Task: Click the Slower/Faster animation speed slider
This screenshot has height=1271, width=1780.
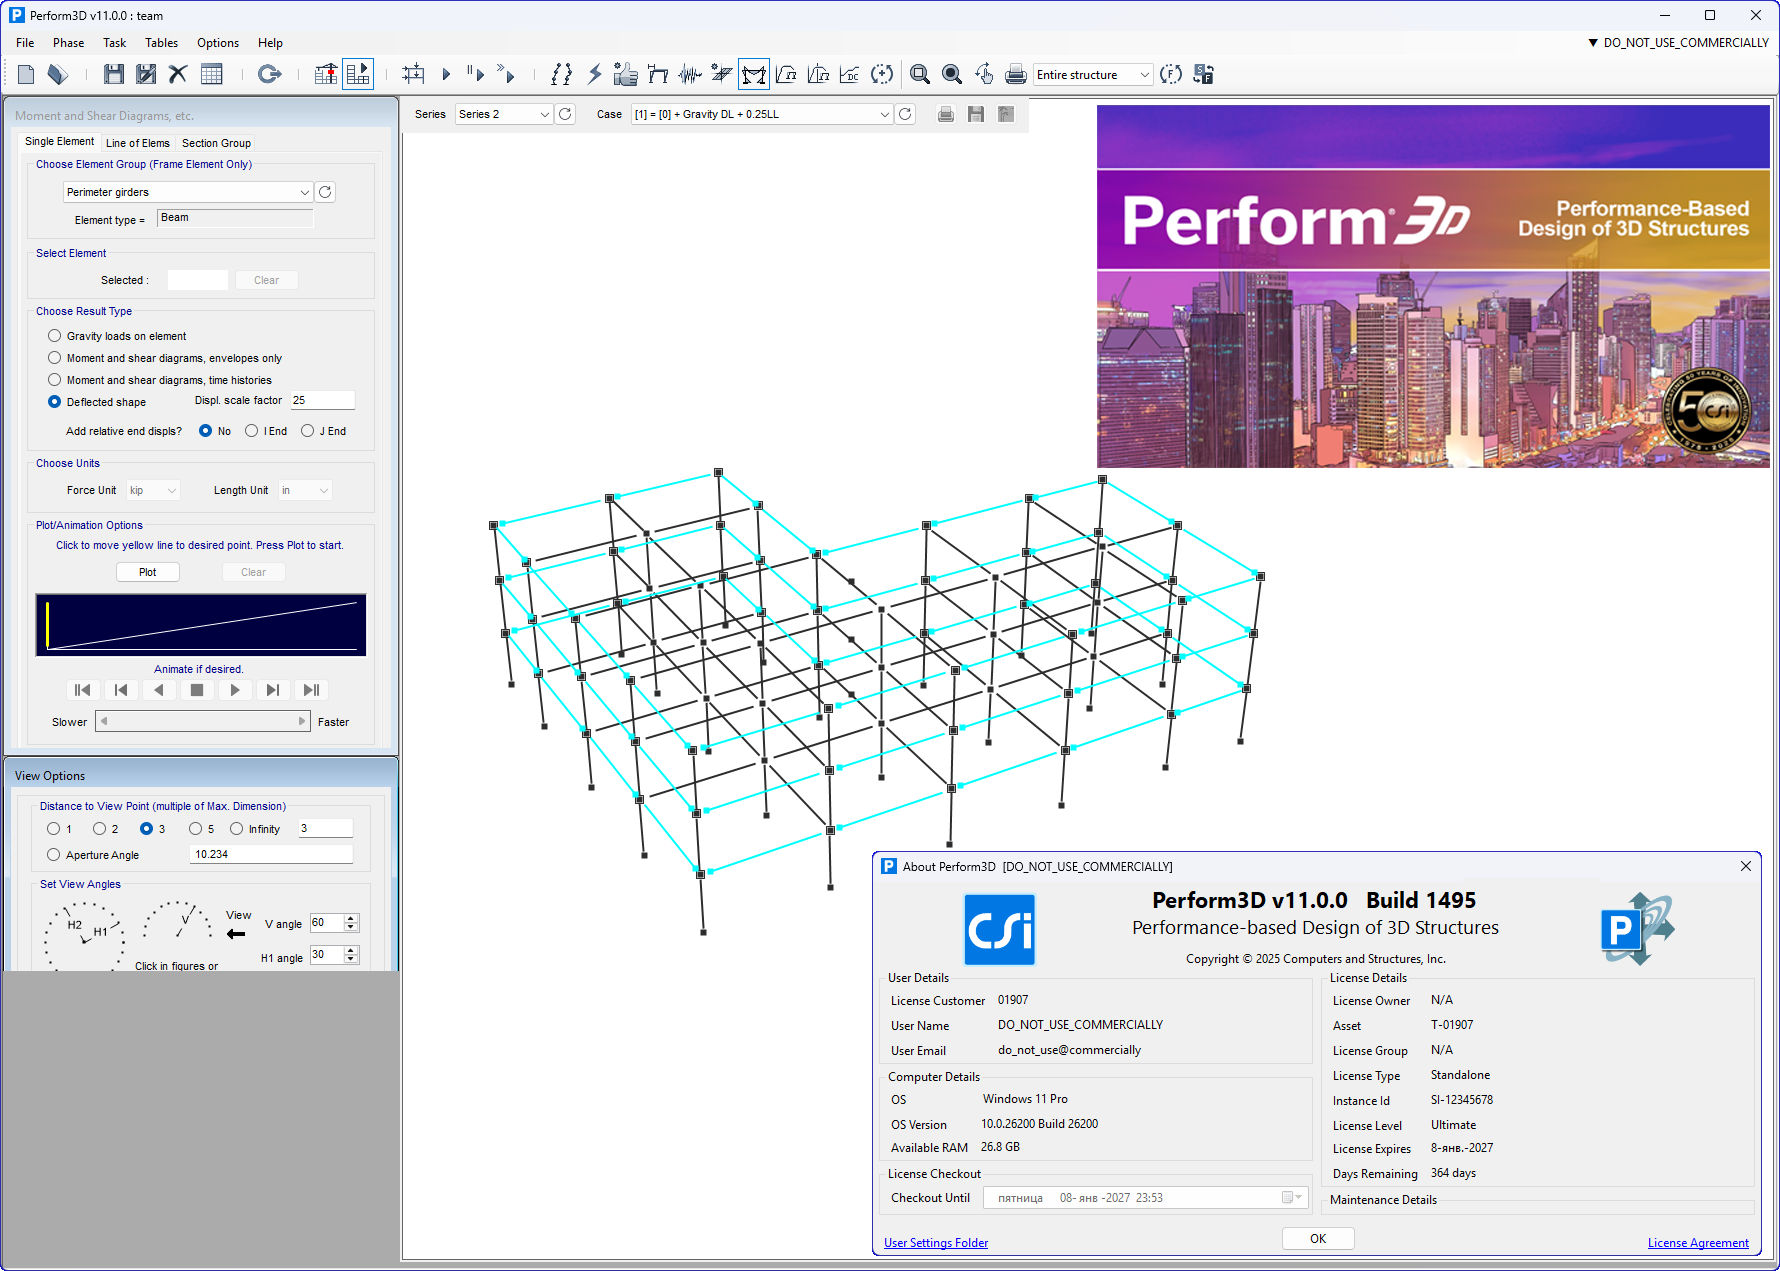Action: point(203,721)
